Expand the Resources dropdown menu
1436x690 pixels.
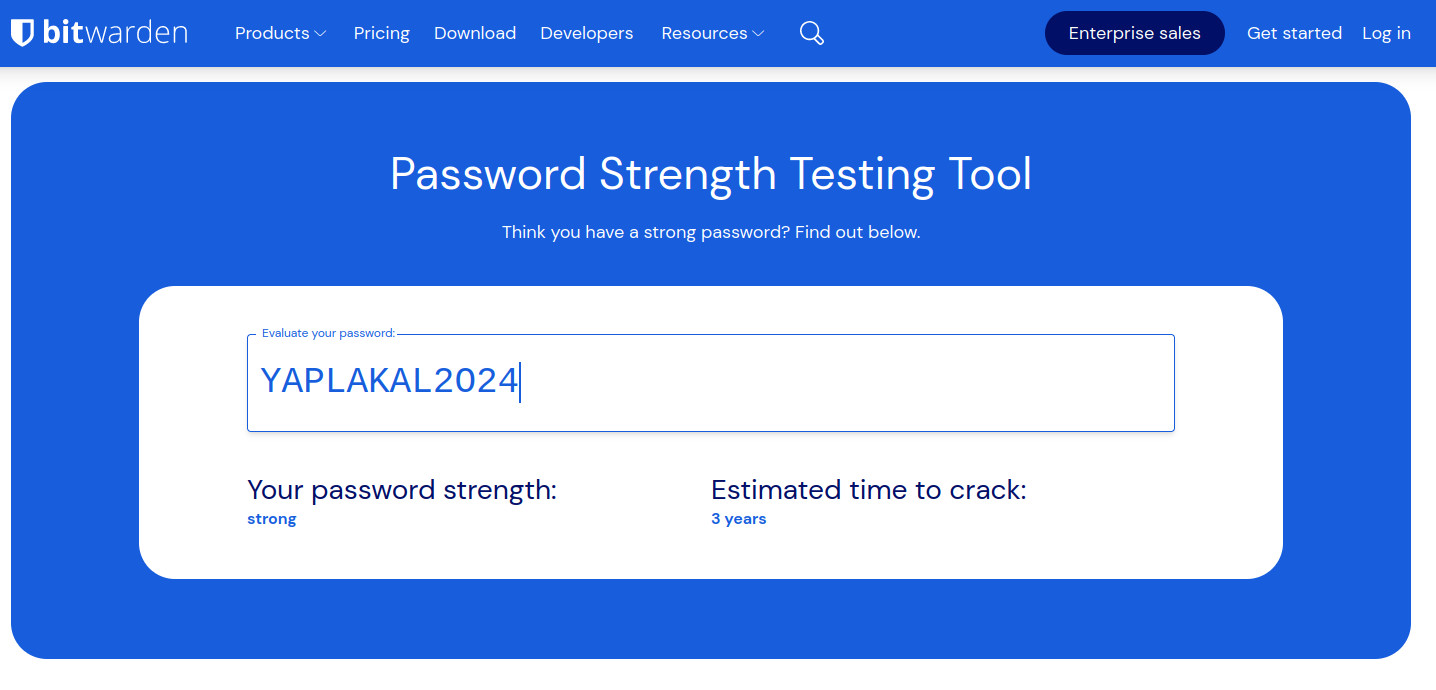(x=713, y=33)
